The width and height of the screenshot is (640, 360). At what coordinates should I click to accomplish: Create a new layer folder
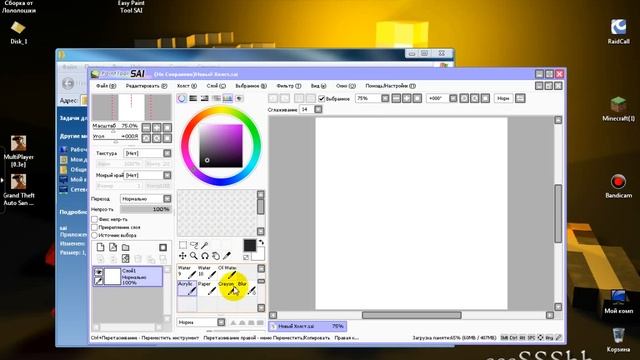pos(126,247)
